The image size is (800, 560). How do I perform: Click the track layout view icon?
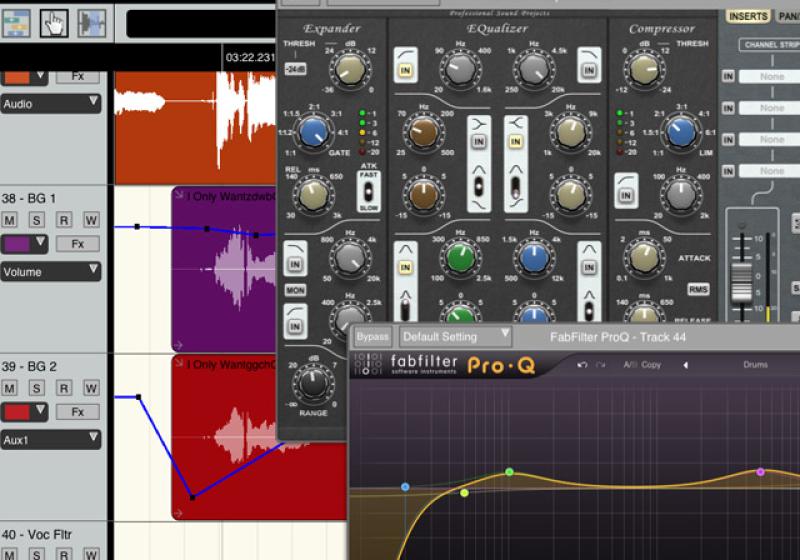[x=15, y=22]
